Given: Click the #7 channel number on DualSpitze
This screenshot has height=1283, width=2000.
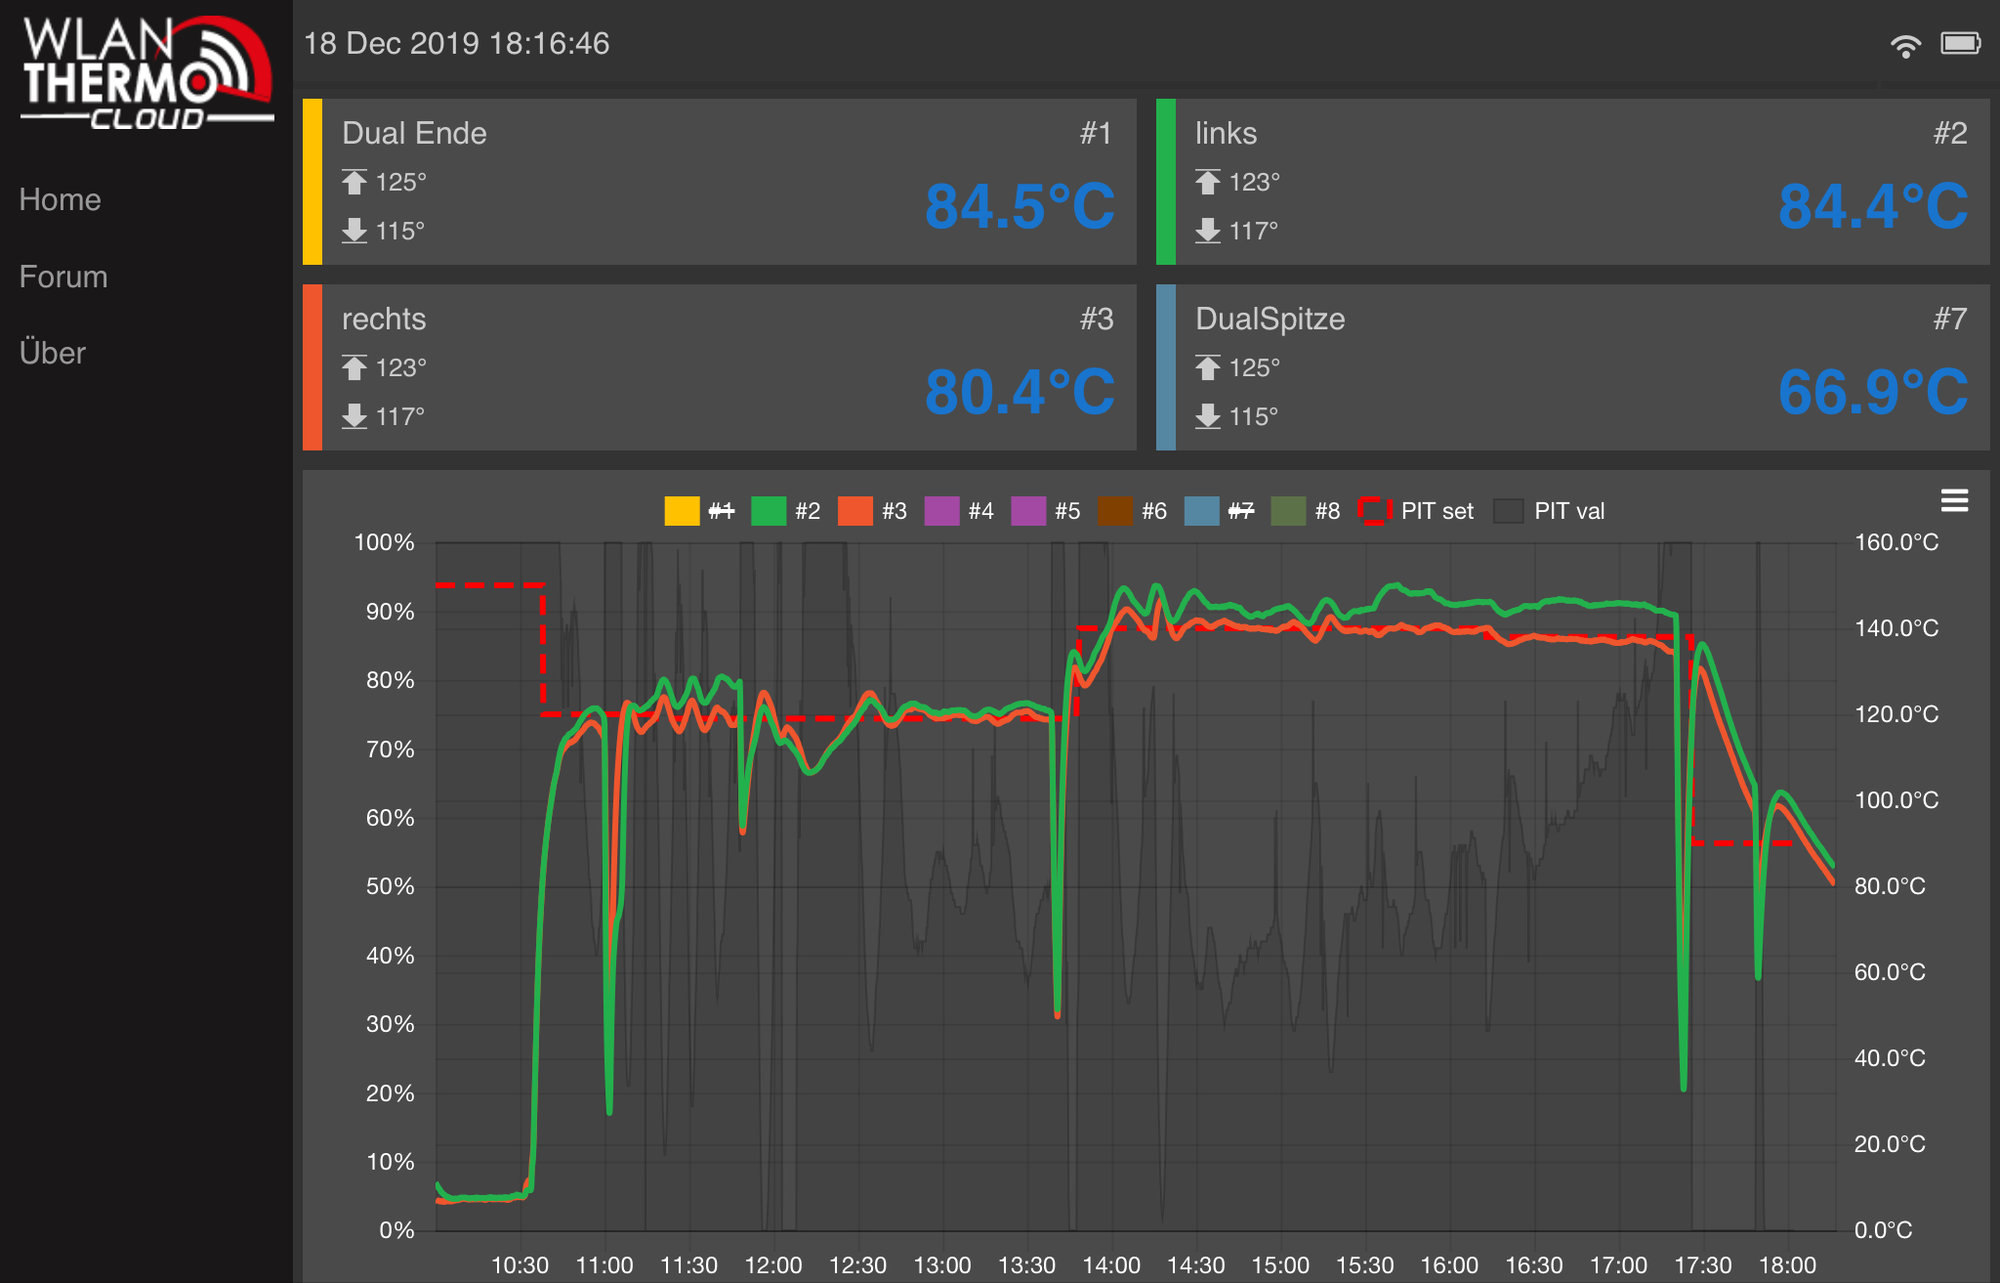Looking at the screenshot, I should tap(1950, 319).
